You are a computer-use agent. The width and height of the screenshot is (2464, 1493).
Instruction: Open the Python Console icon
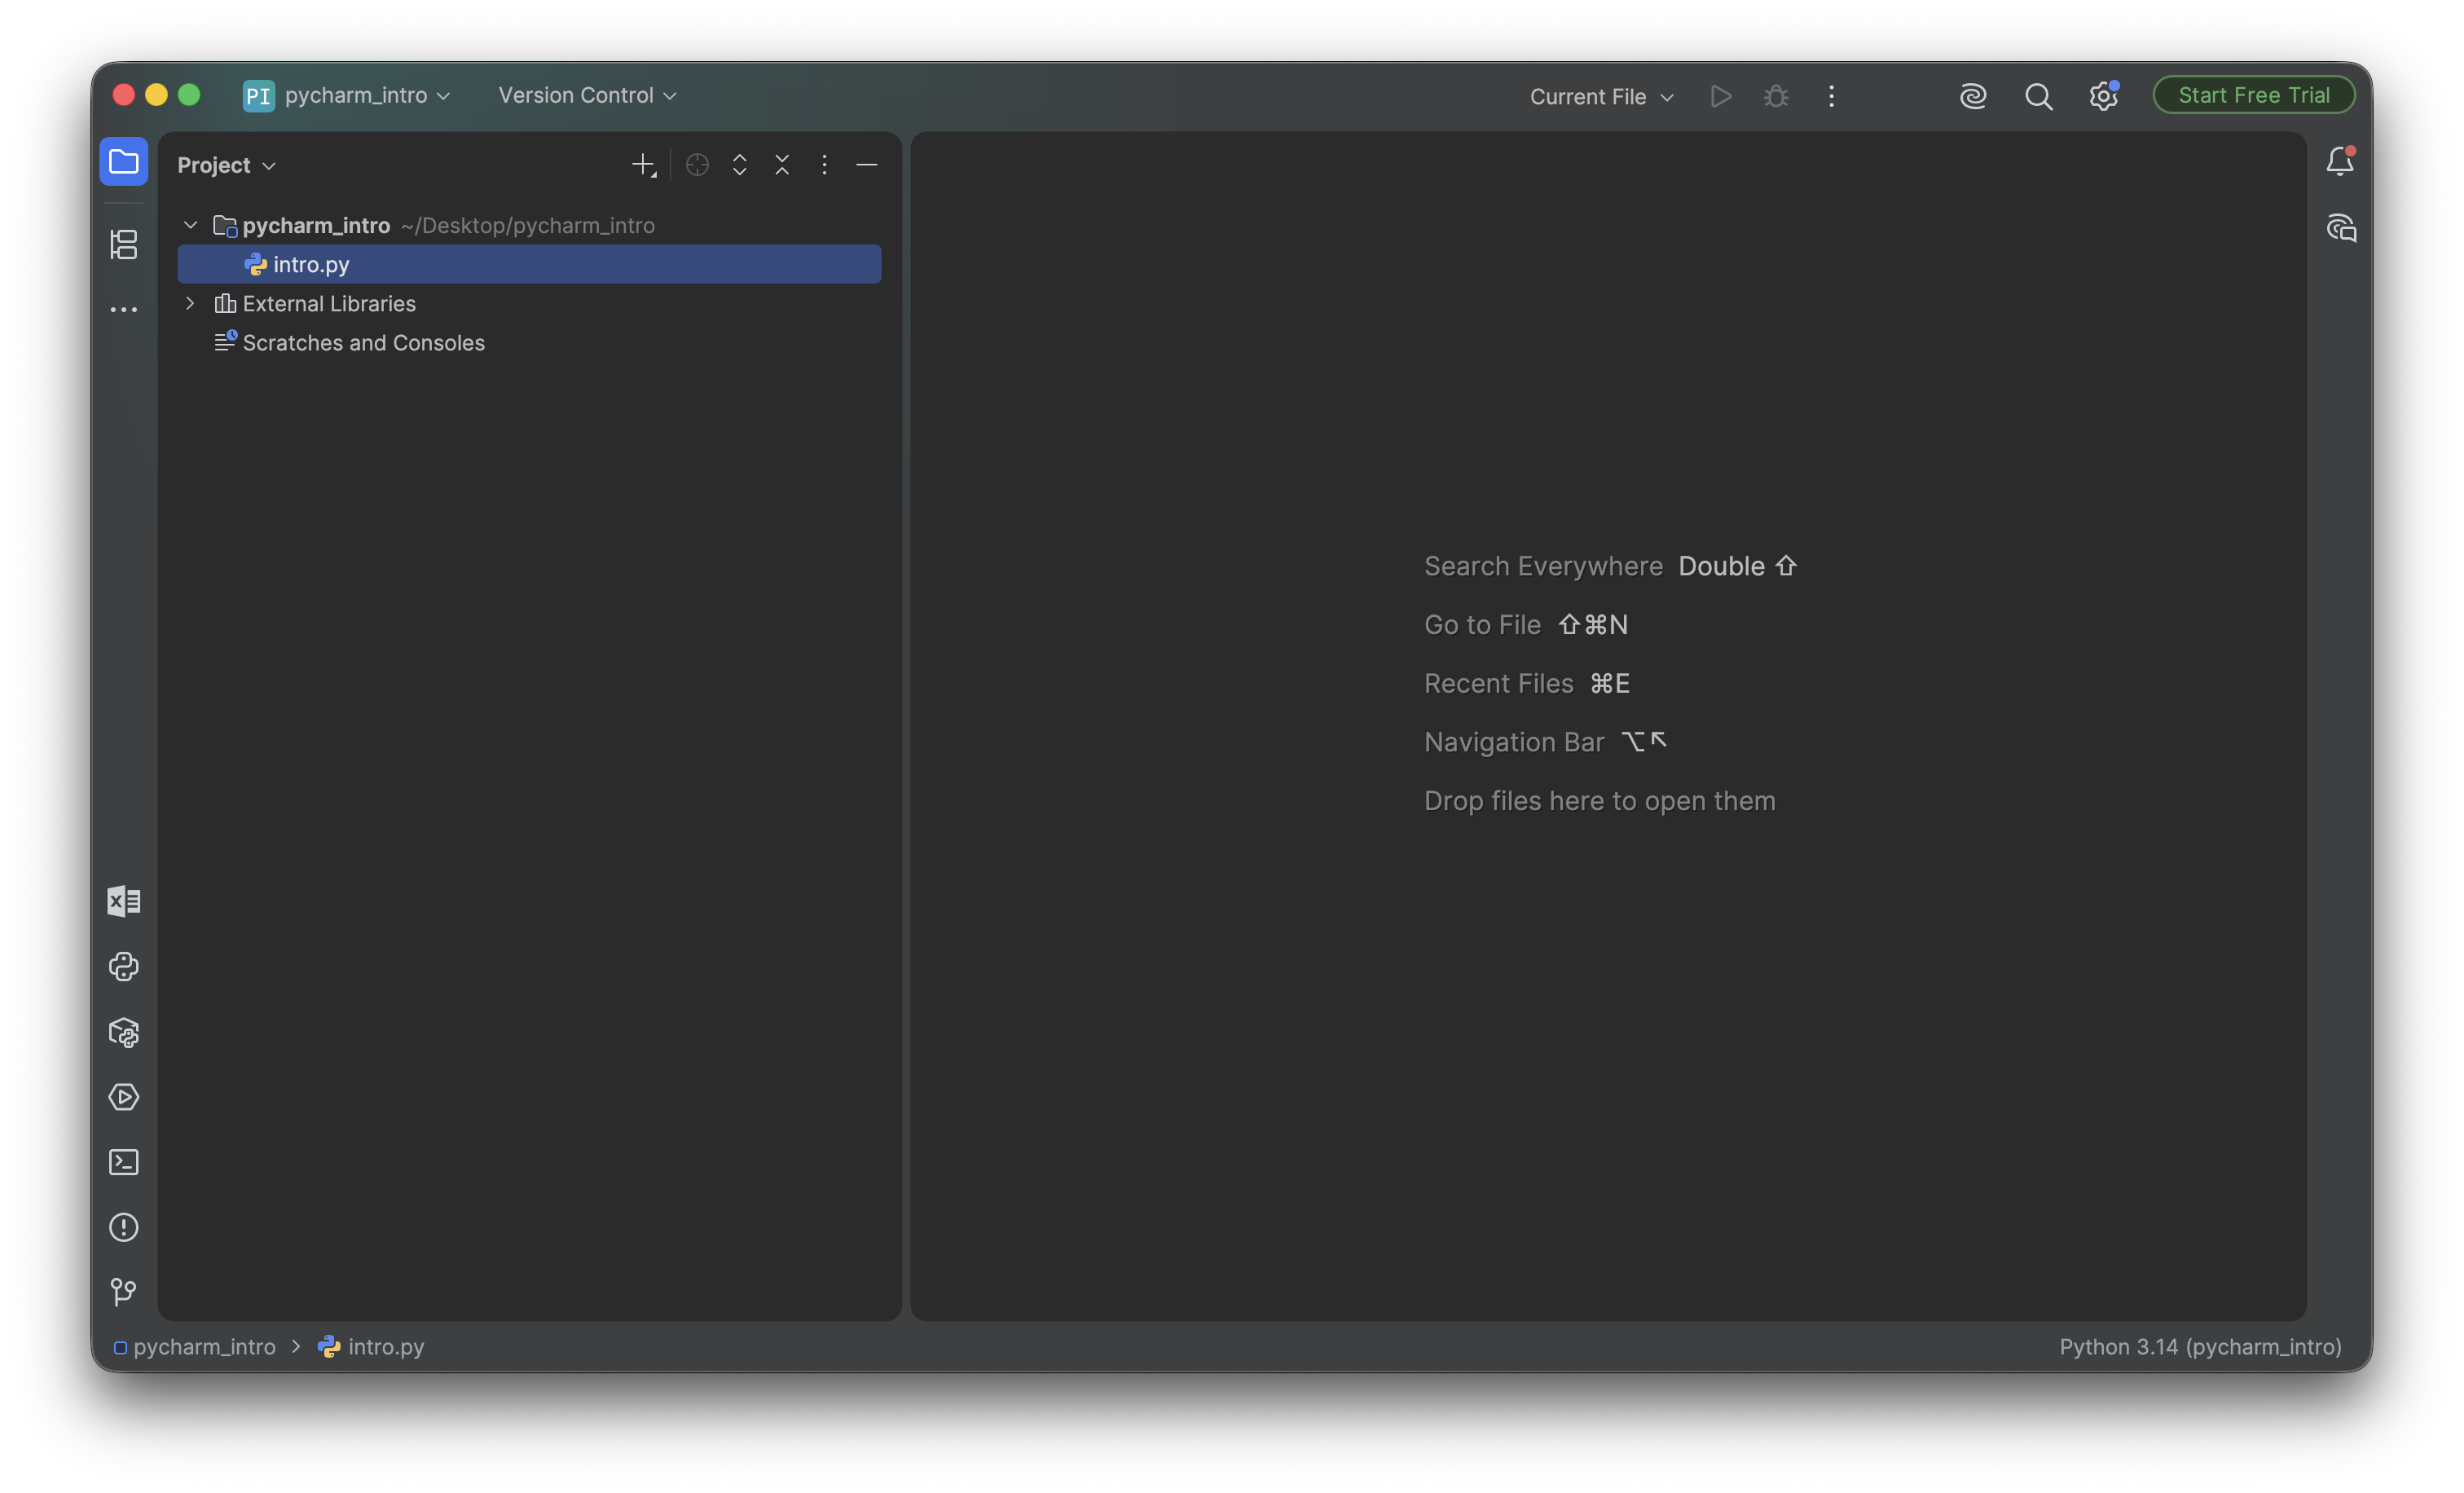(123, 966)
